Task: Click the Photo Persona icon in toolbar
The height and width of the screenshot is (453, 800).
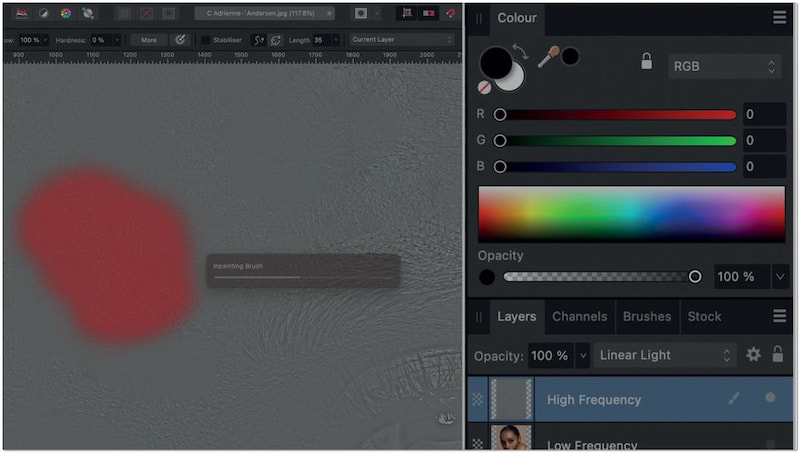Action: click(x=21, y=14)
